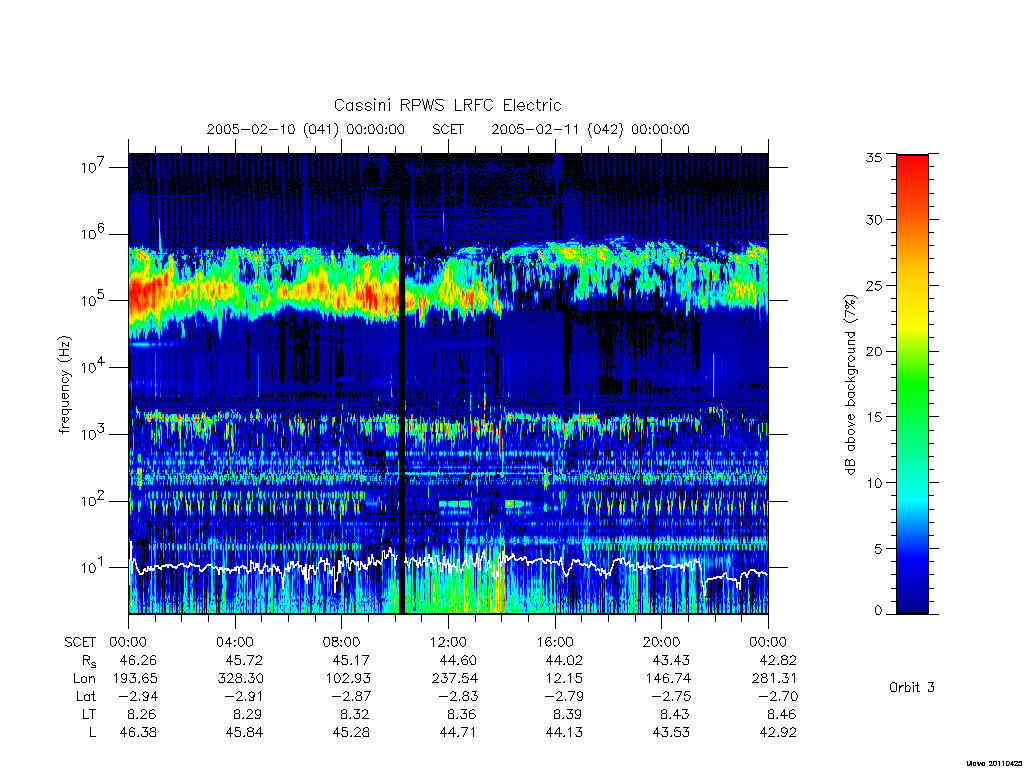Click the 'dB above background (7%)' label
Image resolution: width=1024 pixels, height=768 pixels.
850,385
